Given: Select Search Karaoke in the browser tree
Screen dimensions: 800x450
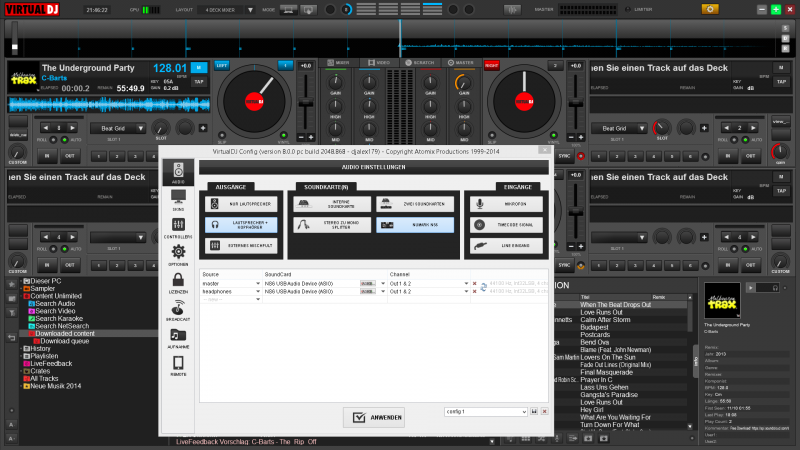Looking at the screenshot, I should tap(60, 318).
